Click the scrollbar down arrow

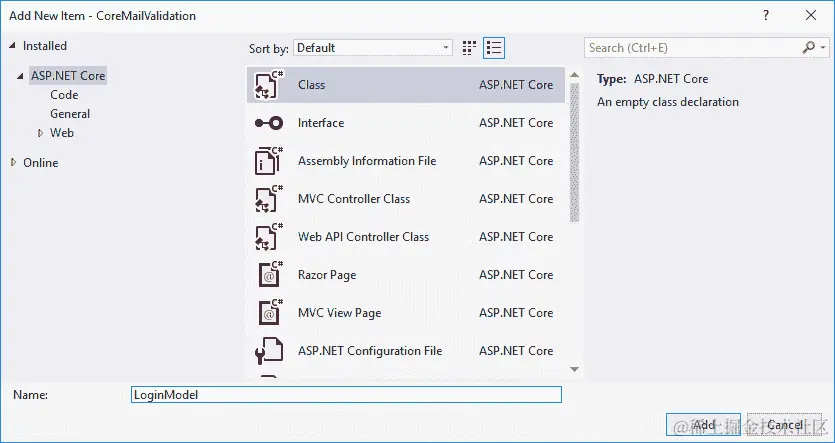click(574, 369)
